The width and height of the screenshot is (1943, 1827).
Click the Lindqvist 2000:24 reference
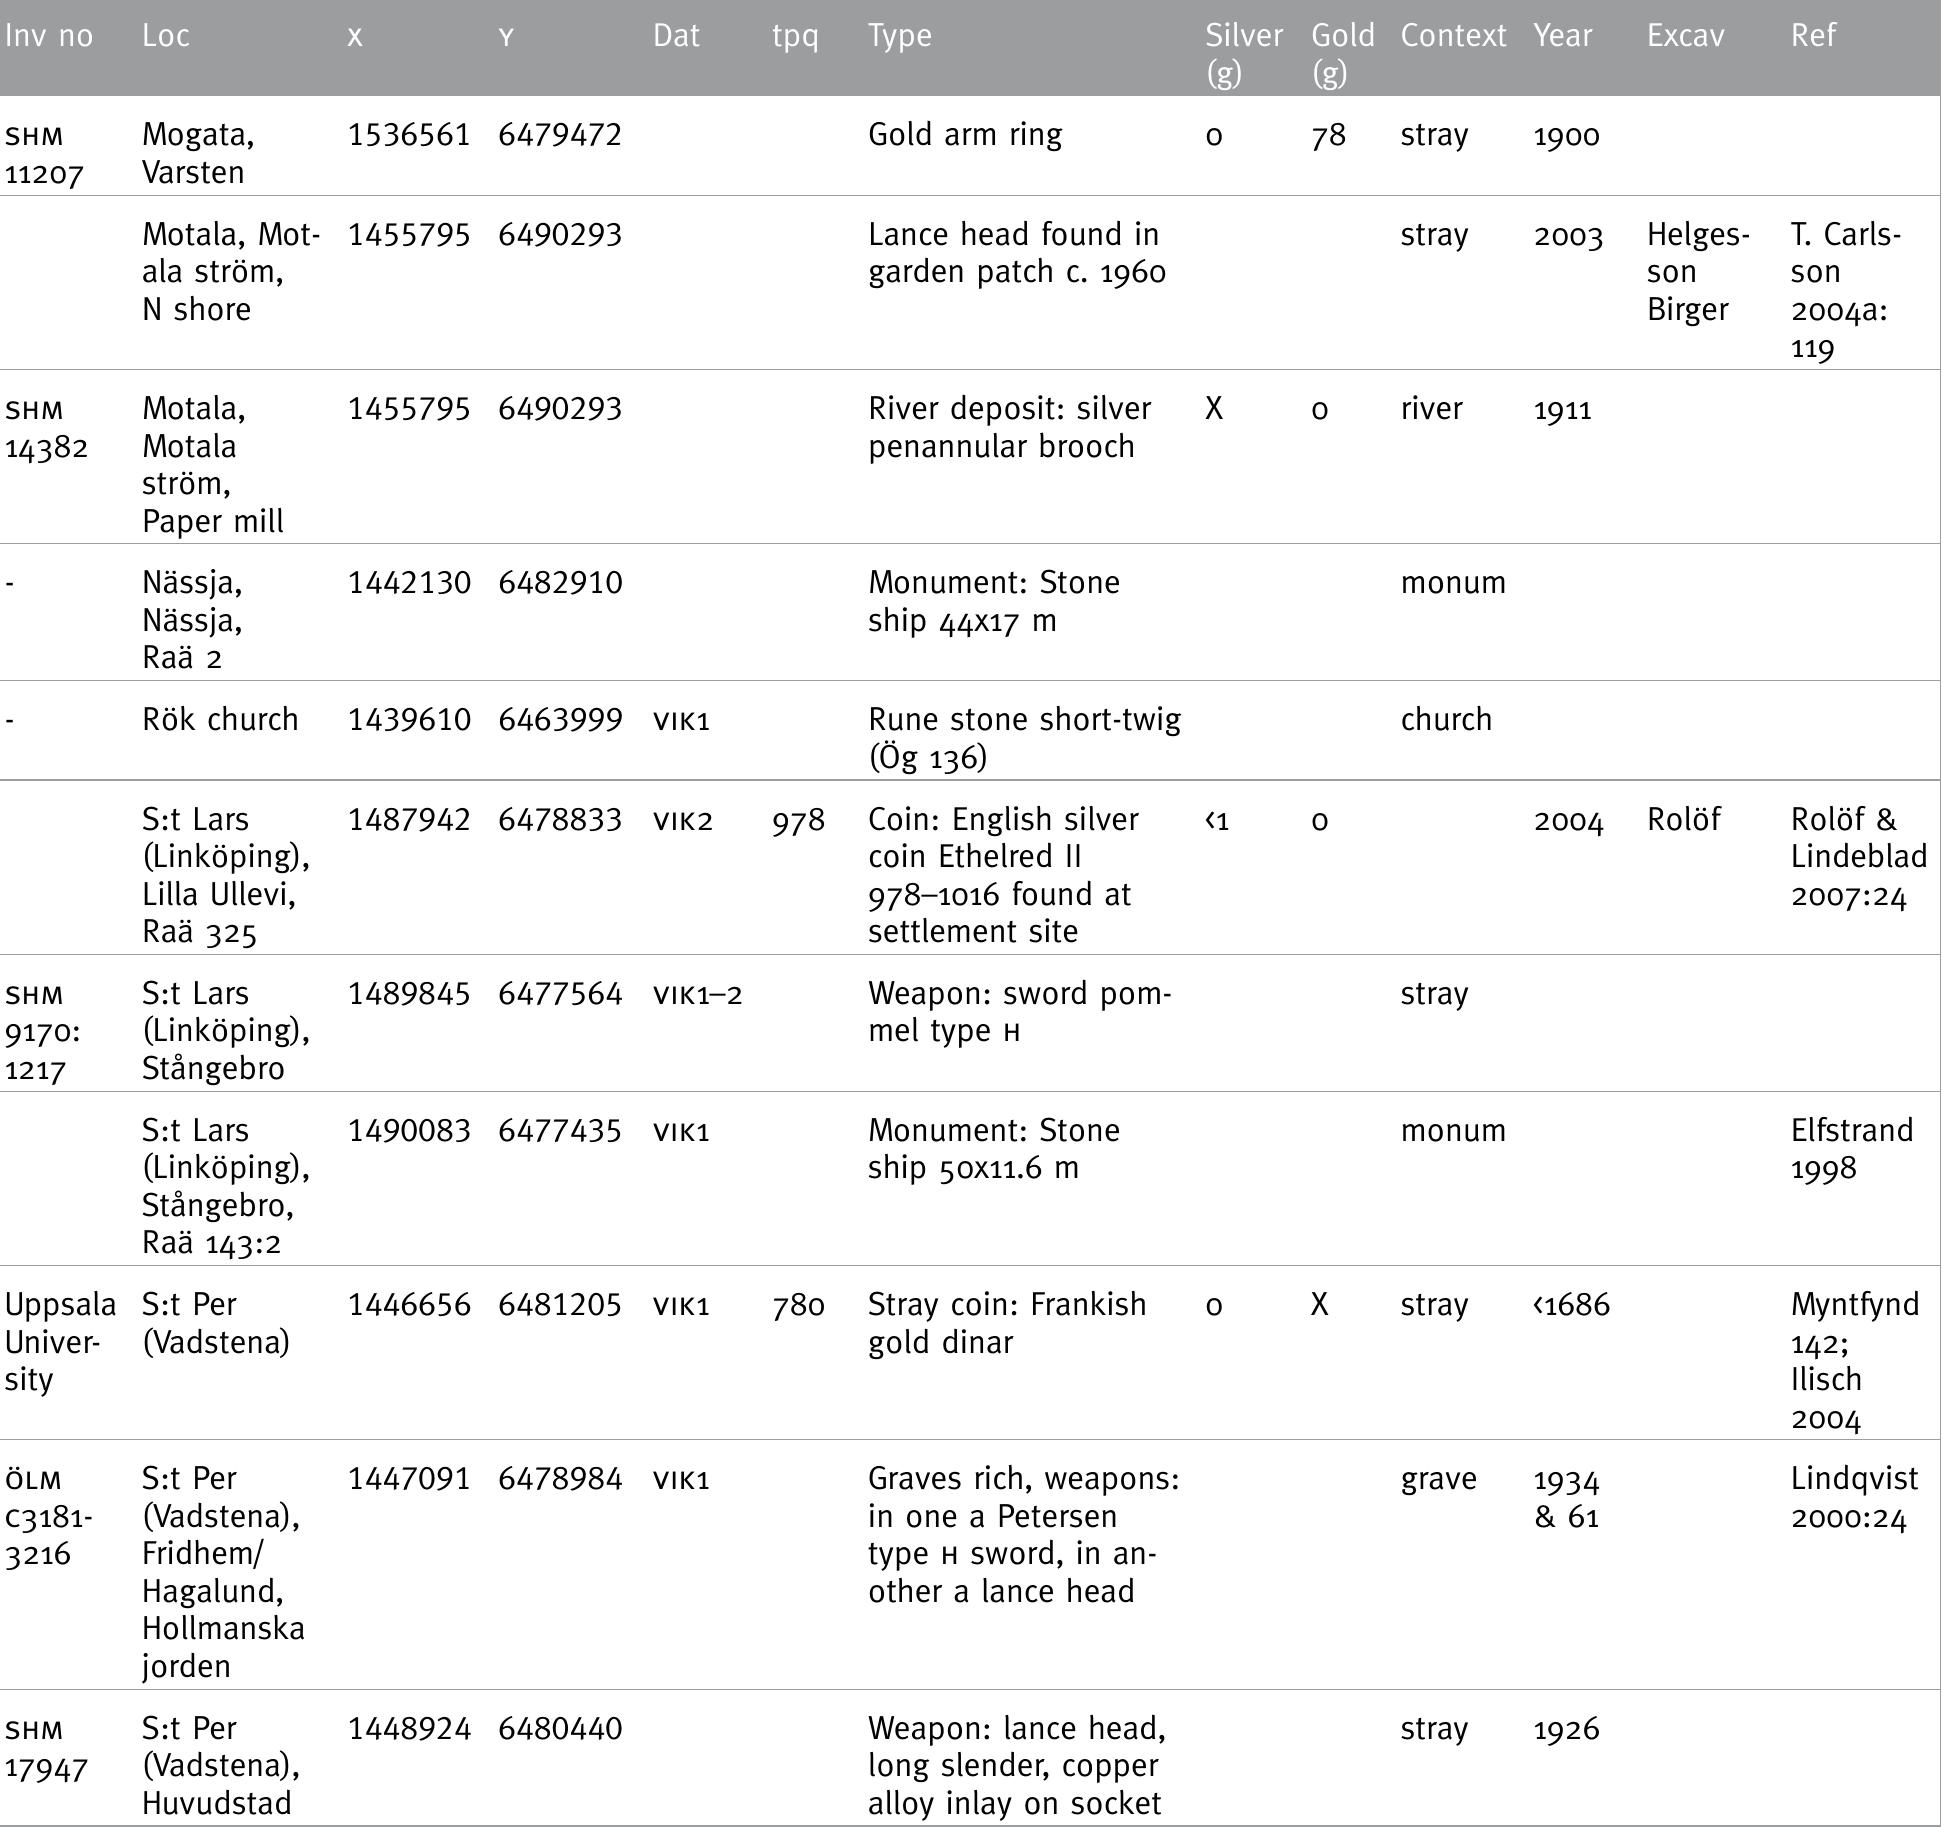coord(1854,1497)
